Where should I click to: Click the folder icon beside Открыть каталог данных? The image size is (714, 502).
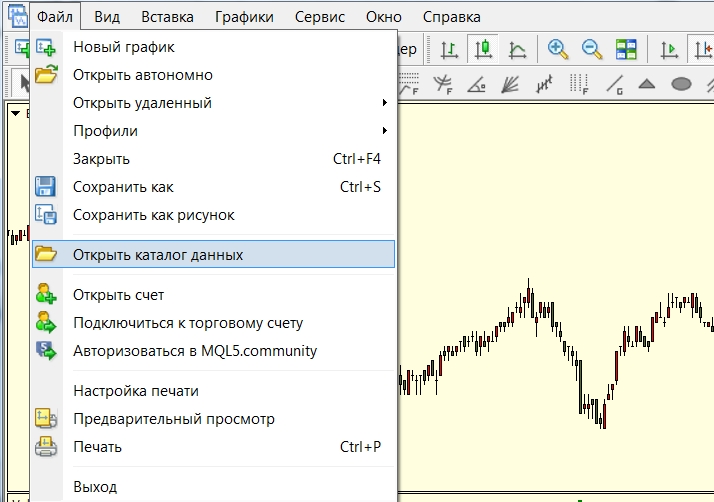point(46,254)
